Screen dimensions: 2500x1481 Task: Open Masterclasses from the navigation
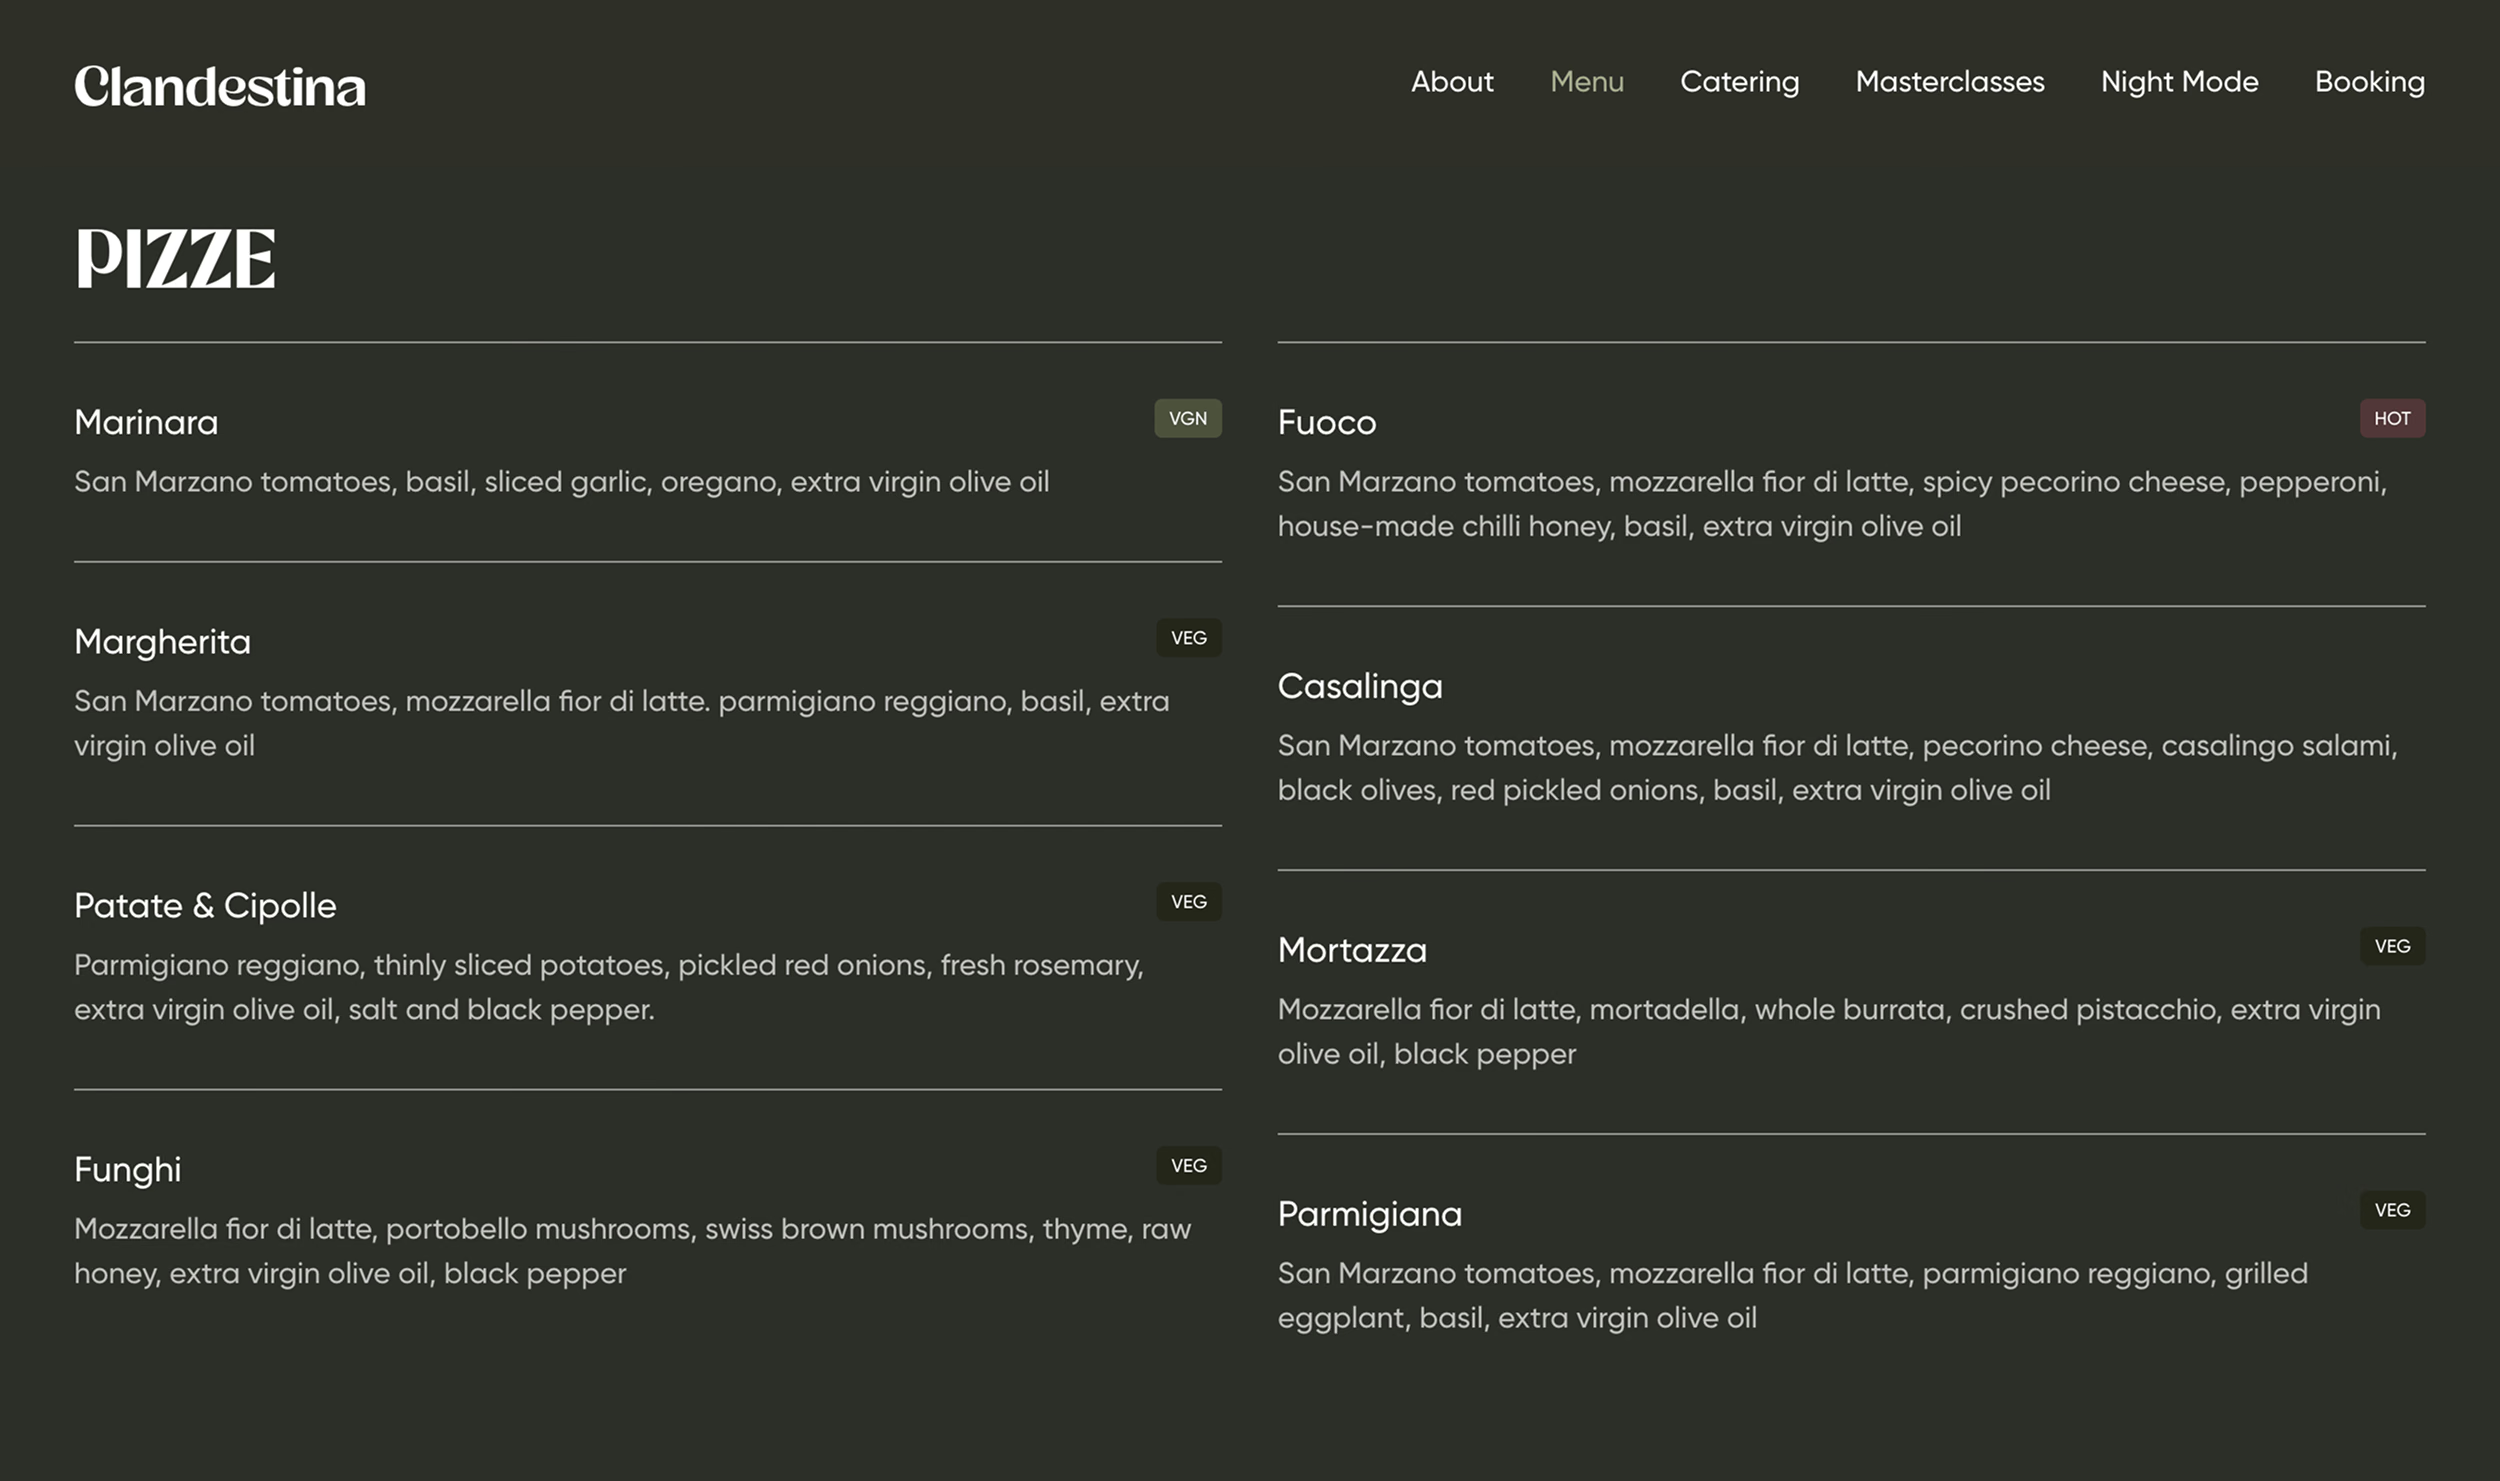pyautogui.click(x=1950, y=81)
